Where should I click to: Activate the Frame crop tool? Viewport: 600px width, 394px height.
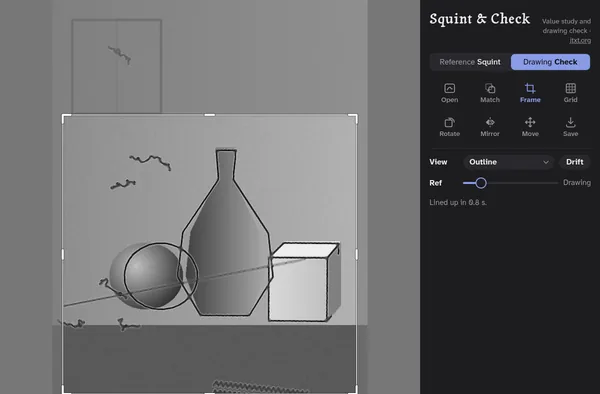(530, 93)
